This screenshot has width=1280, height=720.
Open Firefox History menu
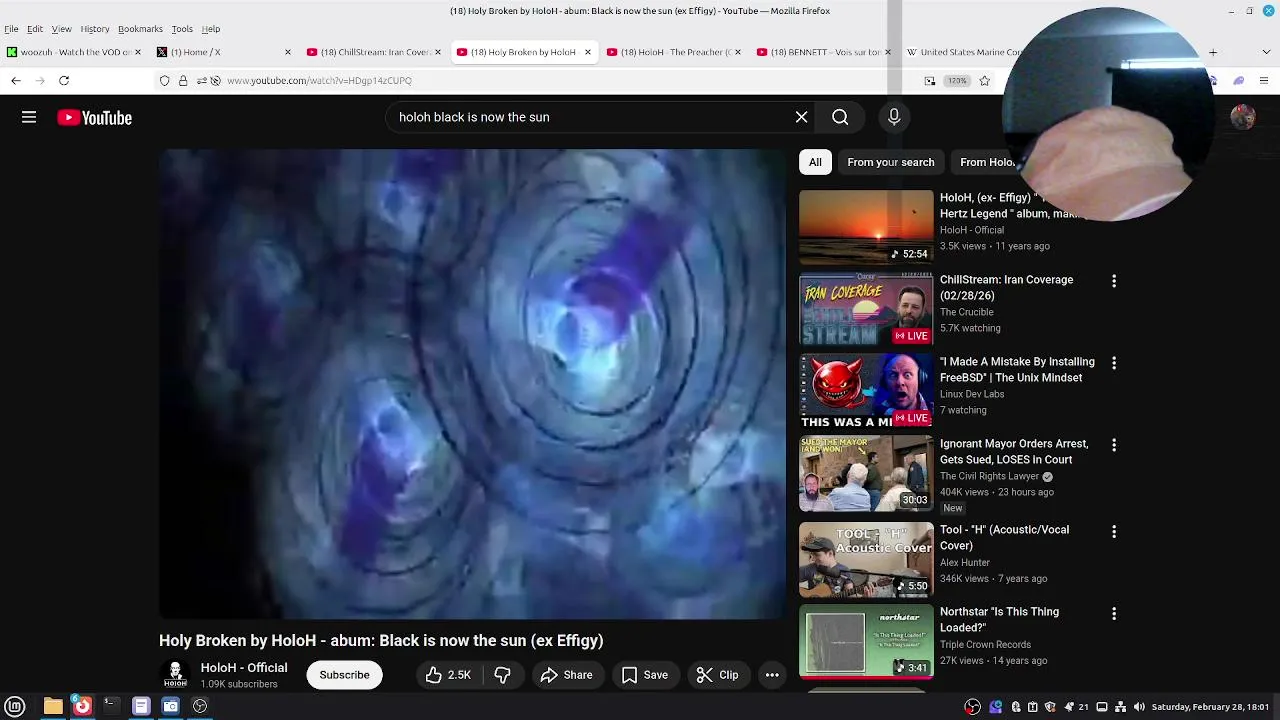95,29
